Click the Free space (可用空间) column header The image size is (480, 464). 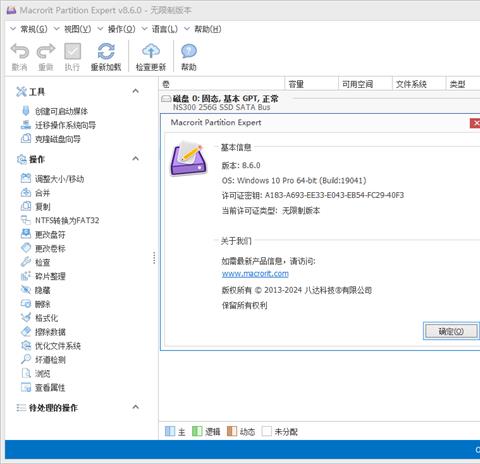point(365,84)
